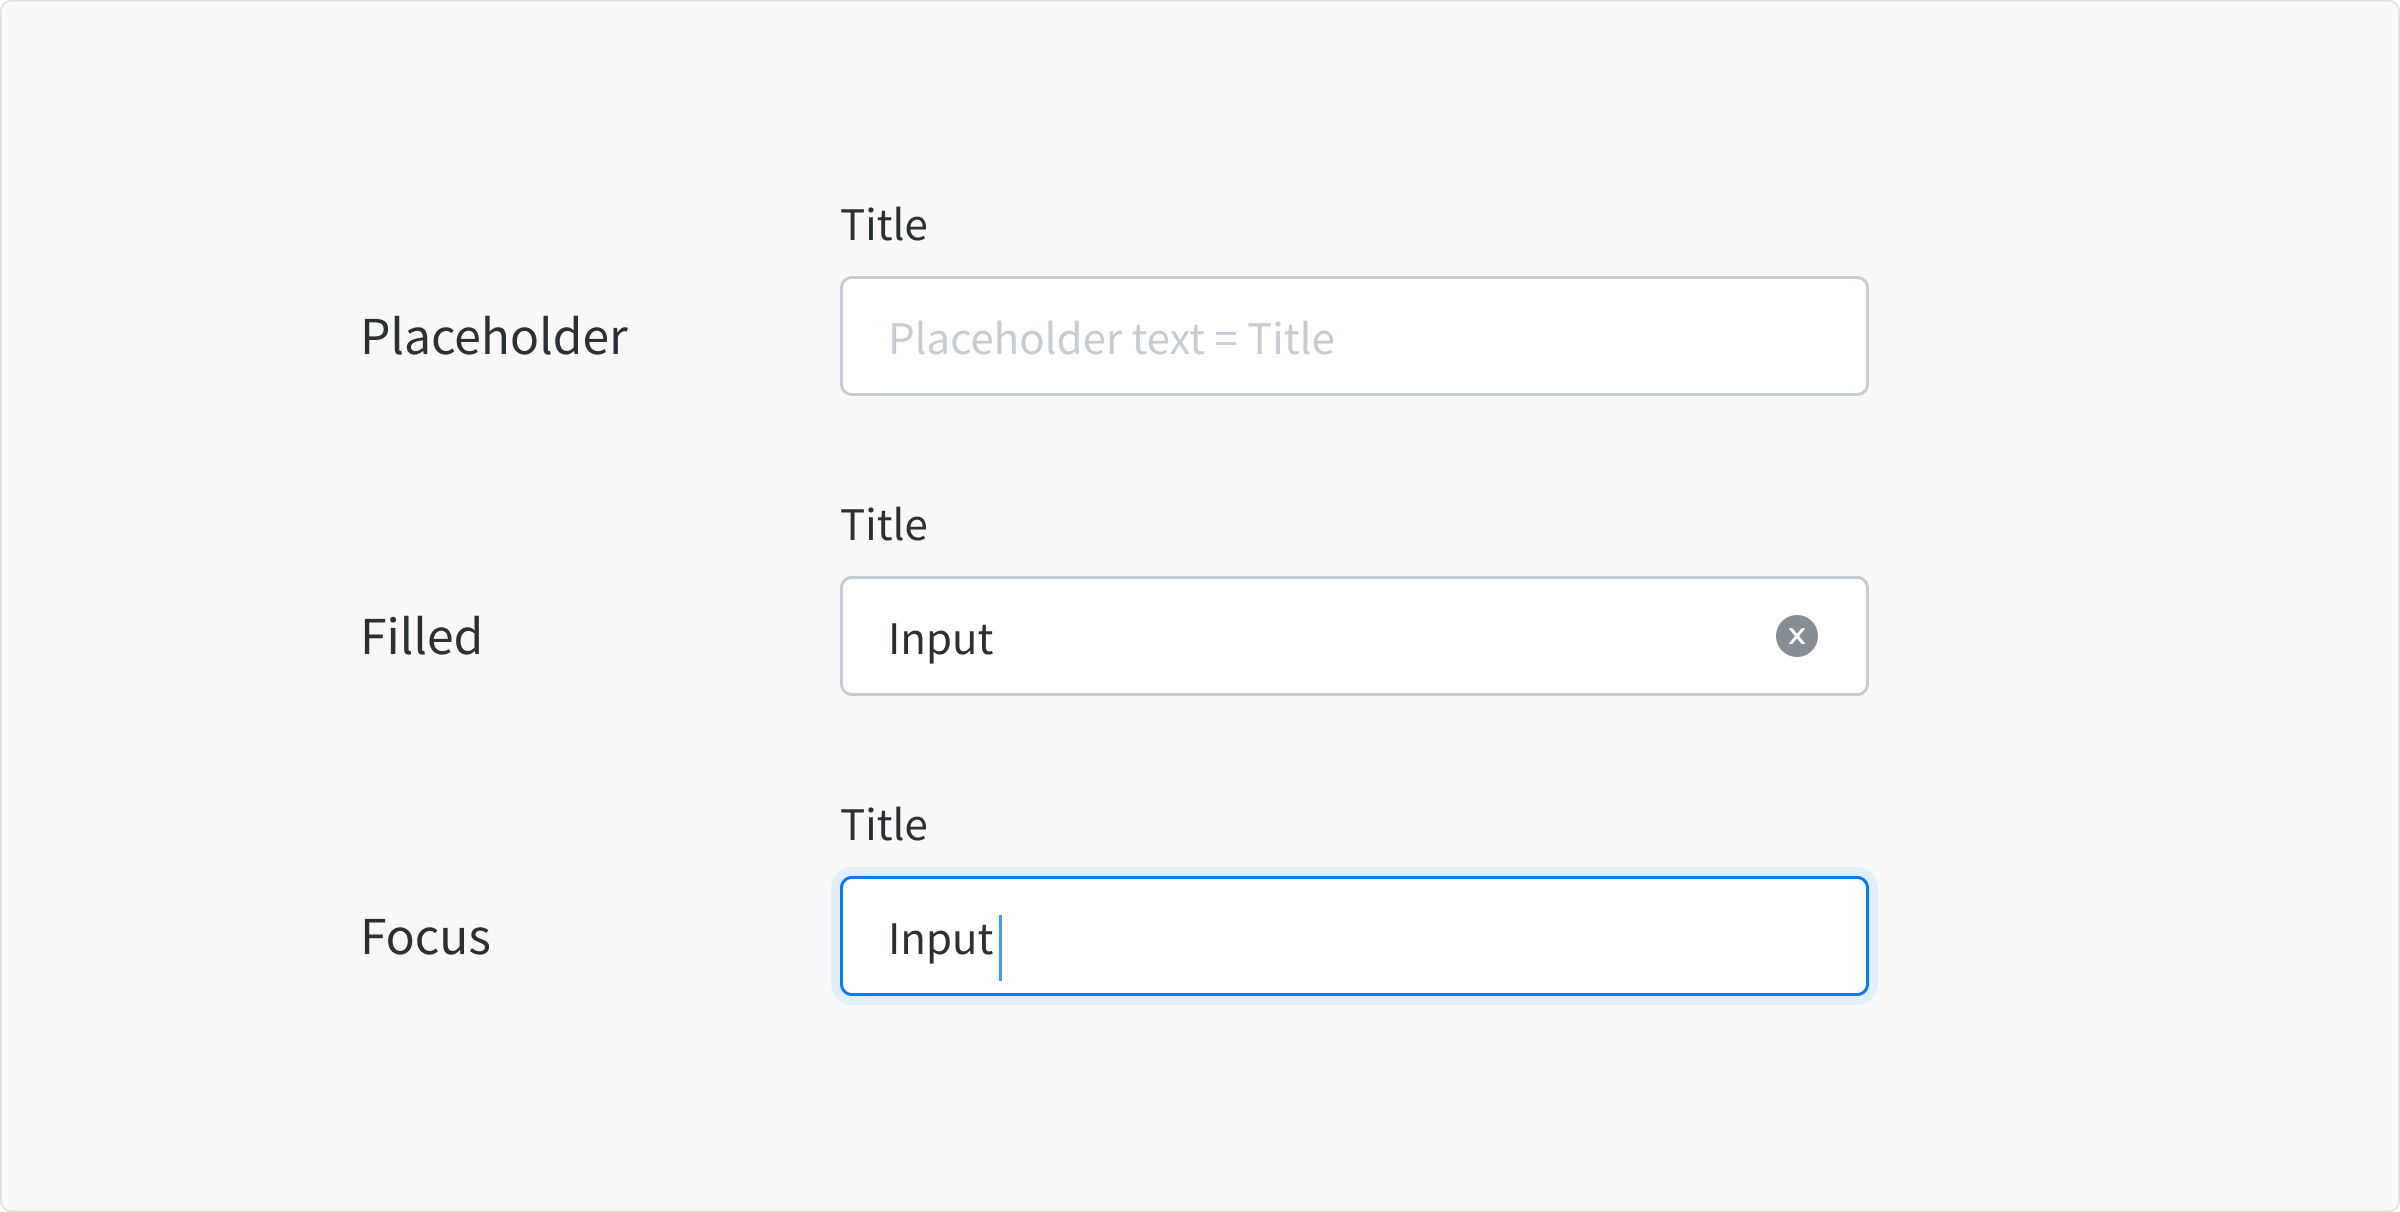Click the blue text cursor in the focused field

[x=1000, y=947]
